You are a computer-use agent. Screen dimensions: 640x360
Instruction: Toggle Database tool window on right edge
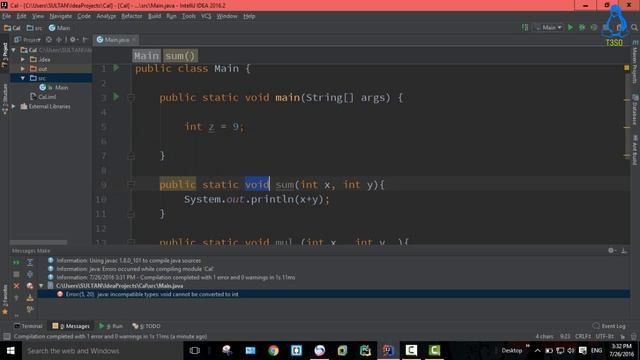[635, 109]
